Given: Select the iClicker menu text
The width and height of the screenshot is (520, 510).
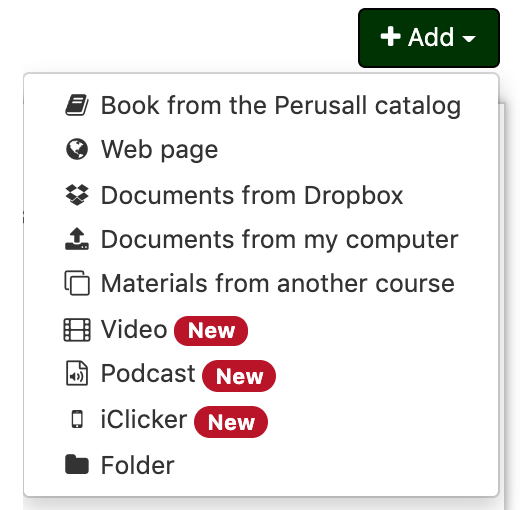Looking at the screenshot, I should pyautogui.click(x=144, y=419).
